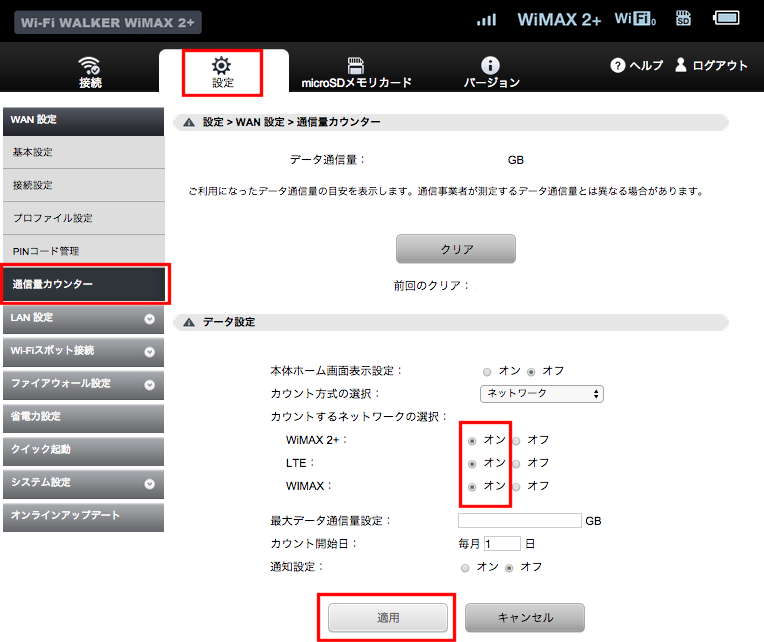Open the microSDメモリカード tab
Image resolution: width=764 pixels, height=642 pixels.
tap(356, 72)
